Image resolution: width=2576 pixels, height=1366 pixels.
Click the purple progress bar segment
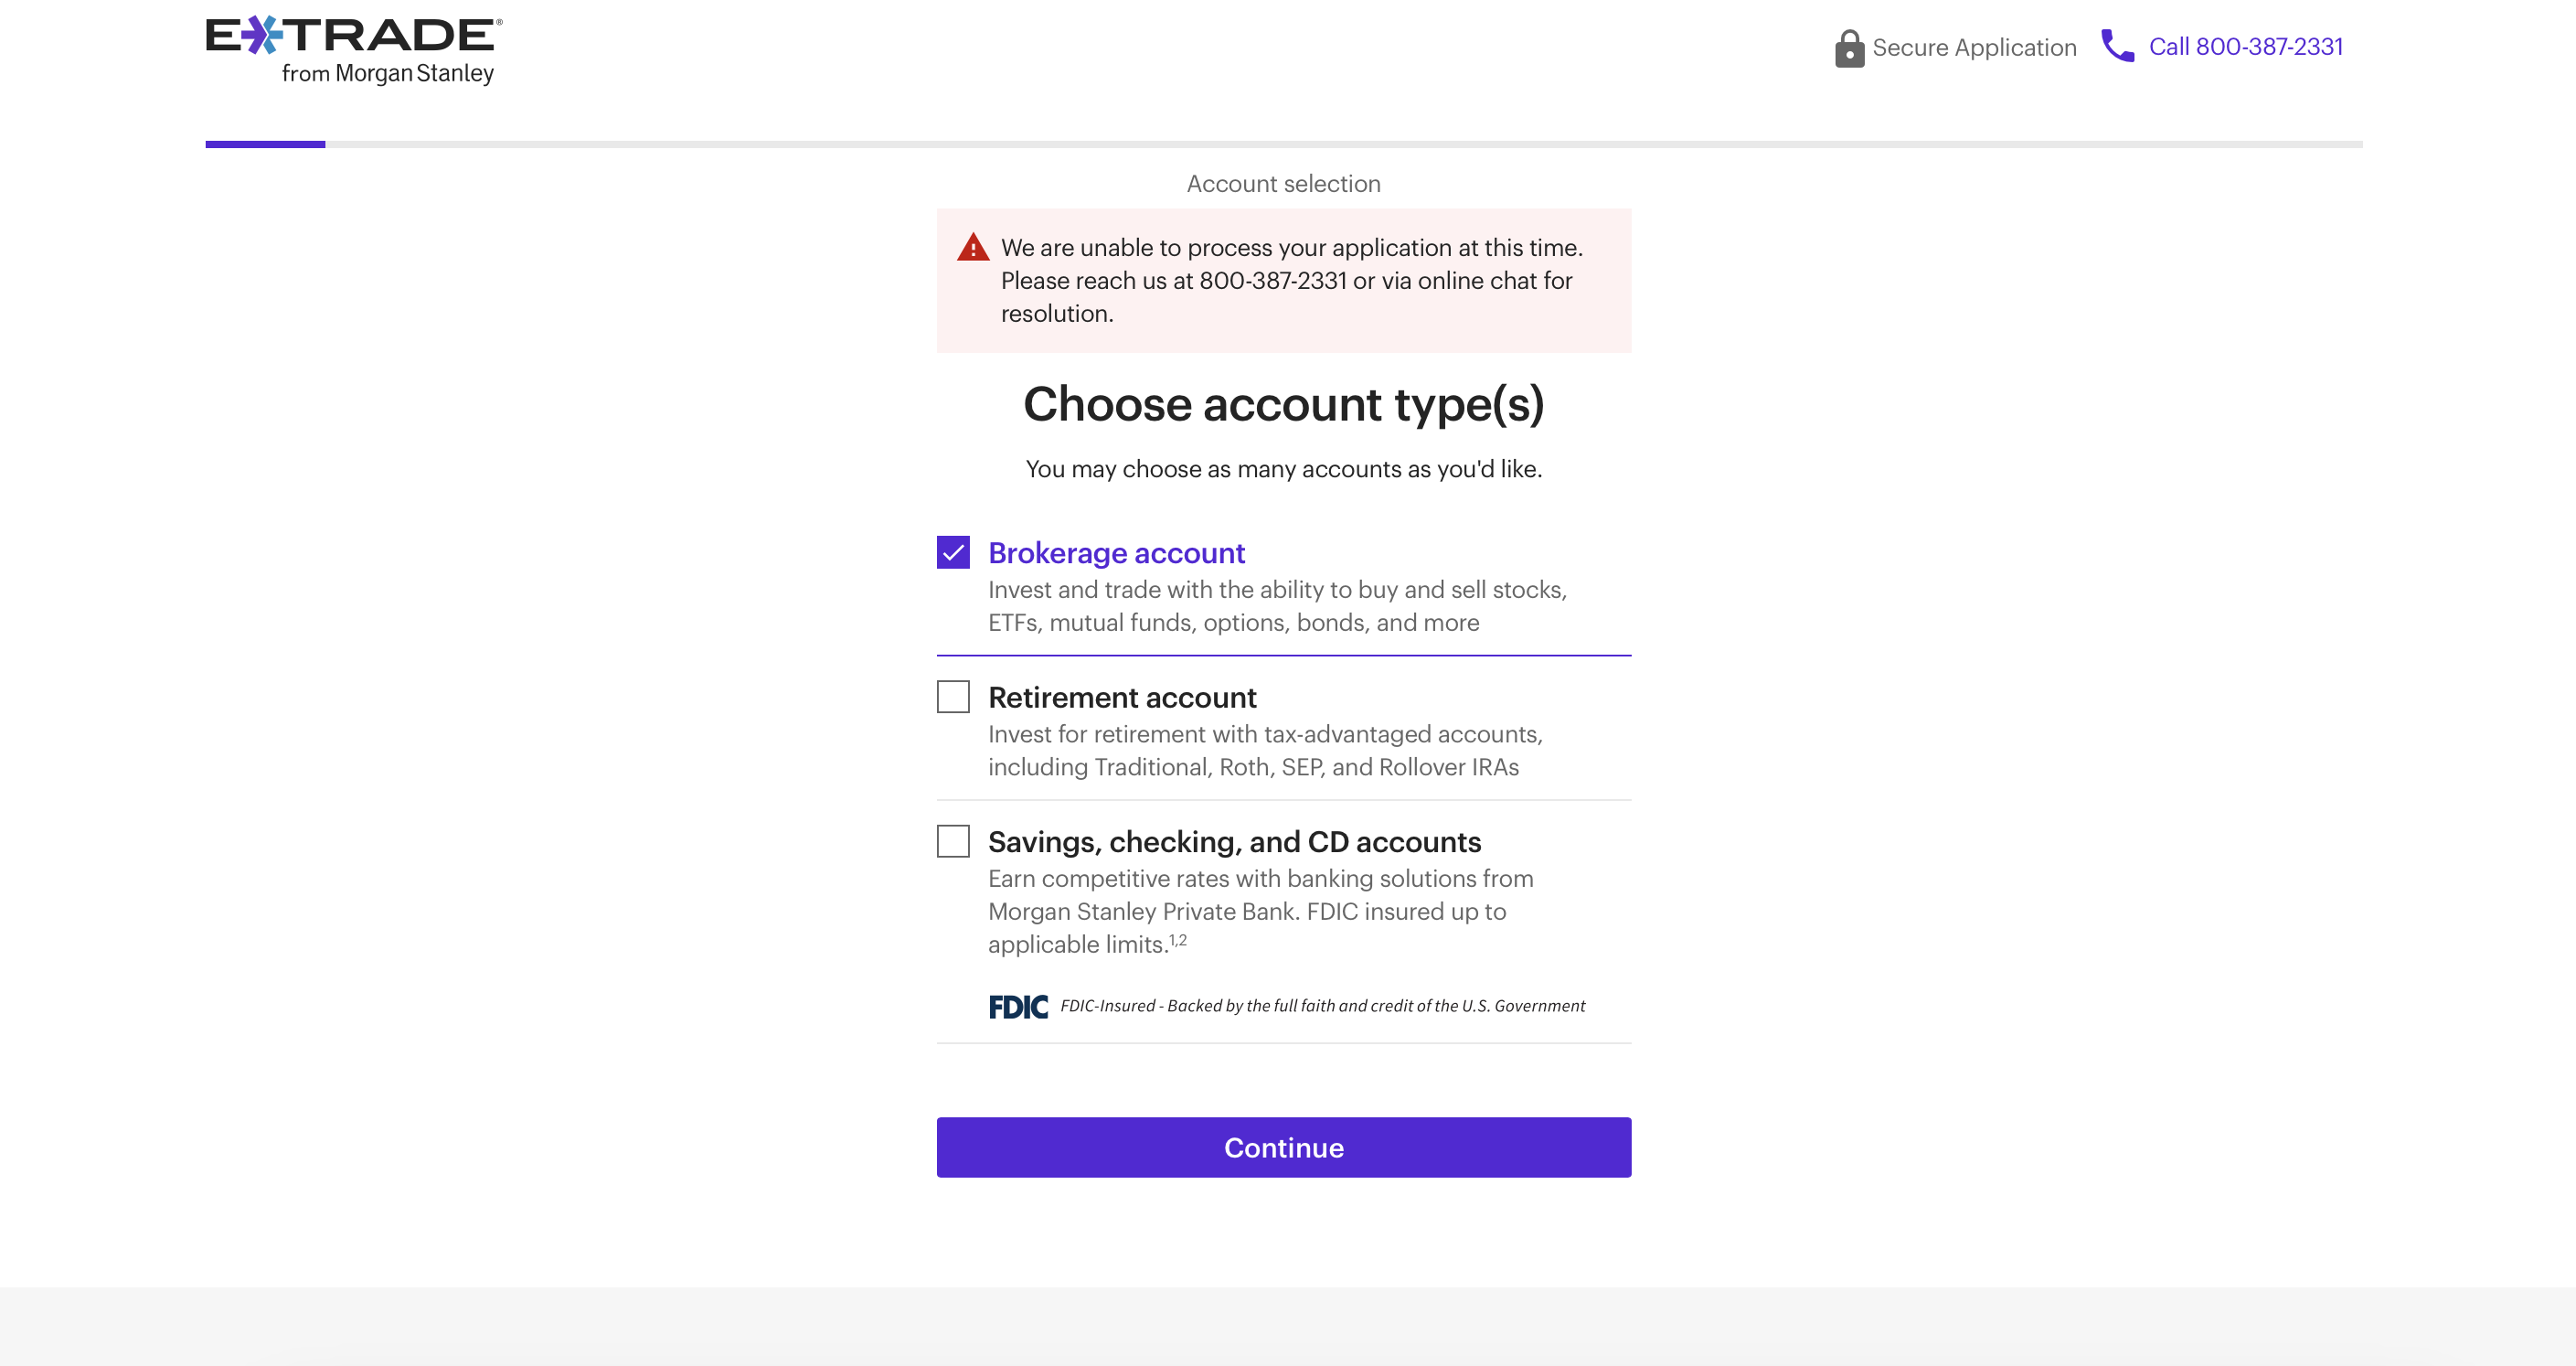(265, 144)
